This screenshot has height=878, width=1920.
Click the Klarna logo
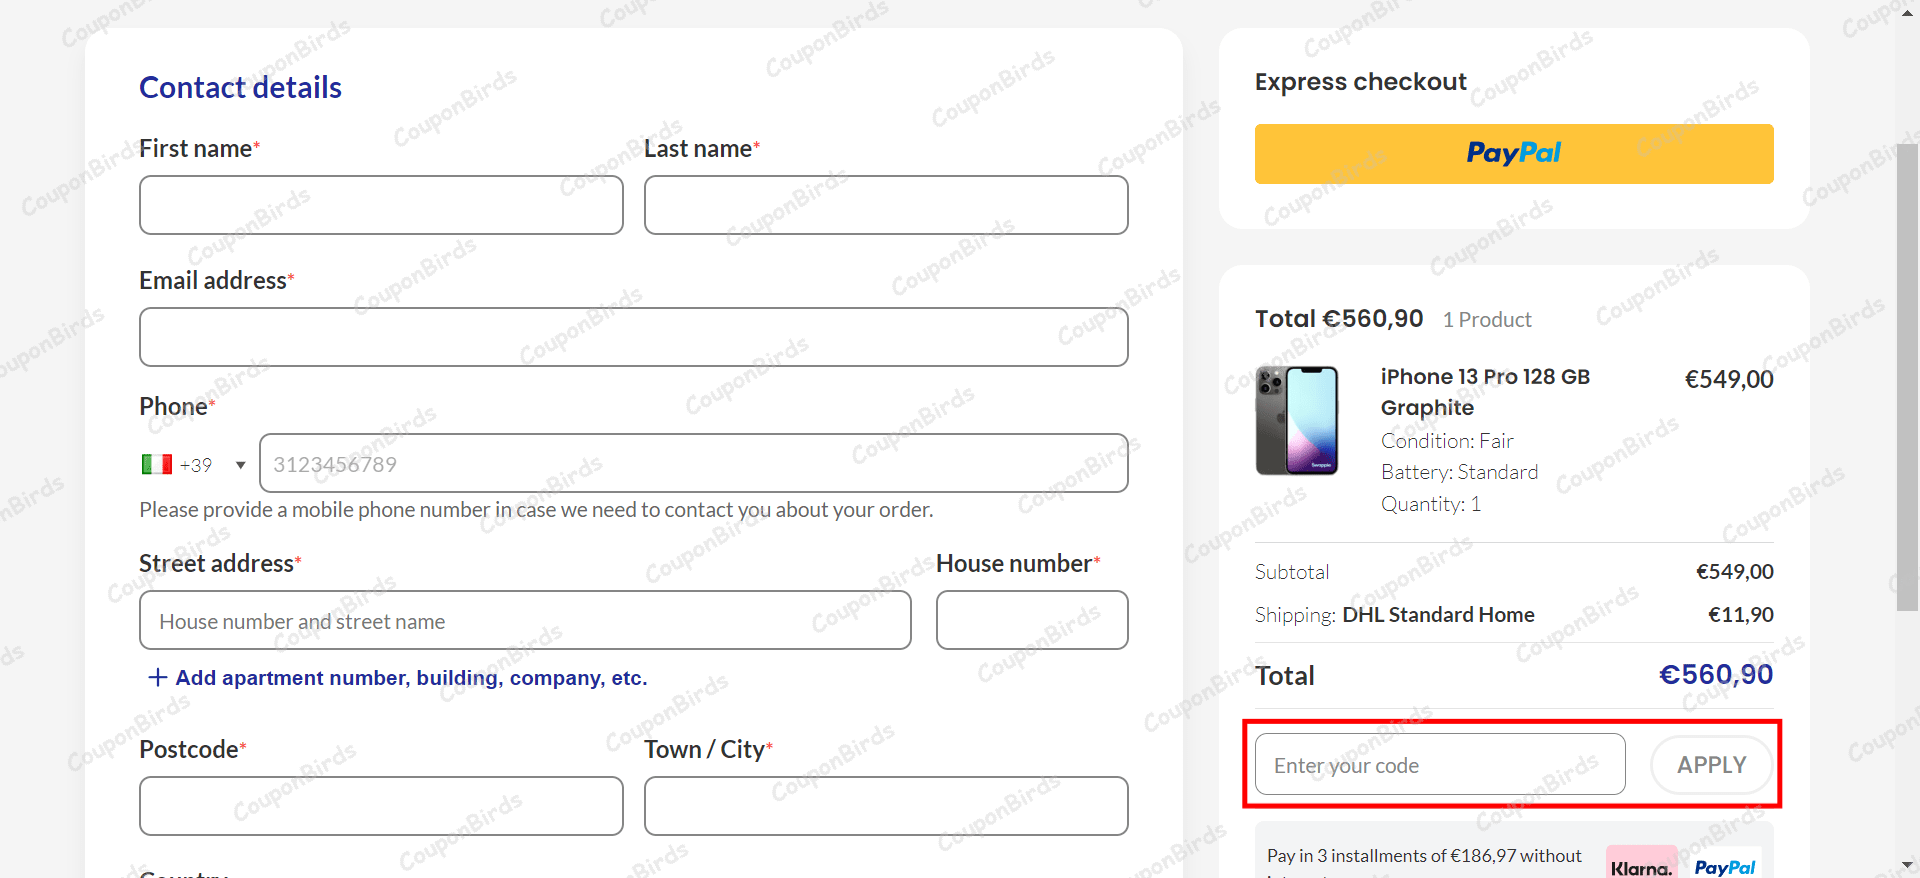(x=1640, y=865)
